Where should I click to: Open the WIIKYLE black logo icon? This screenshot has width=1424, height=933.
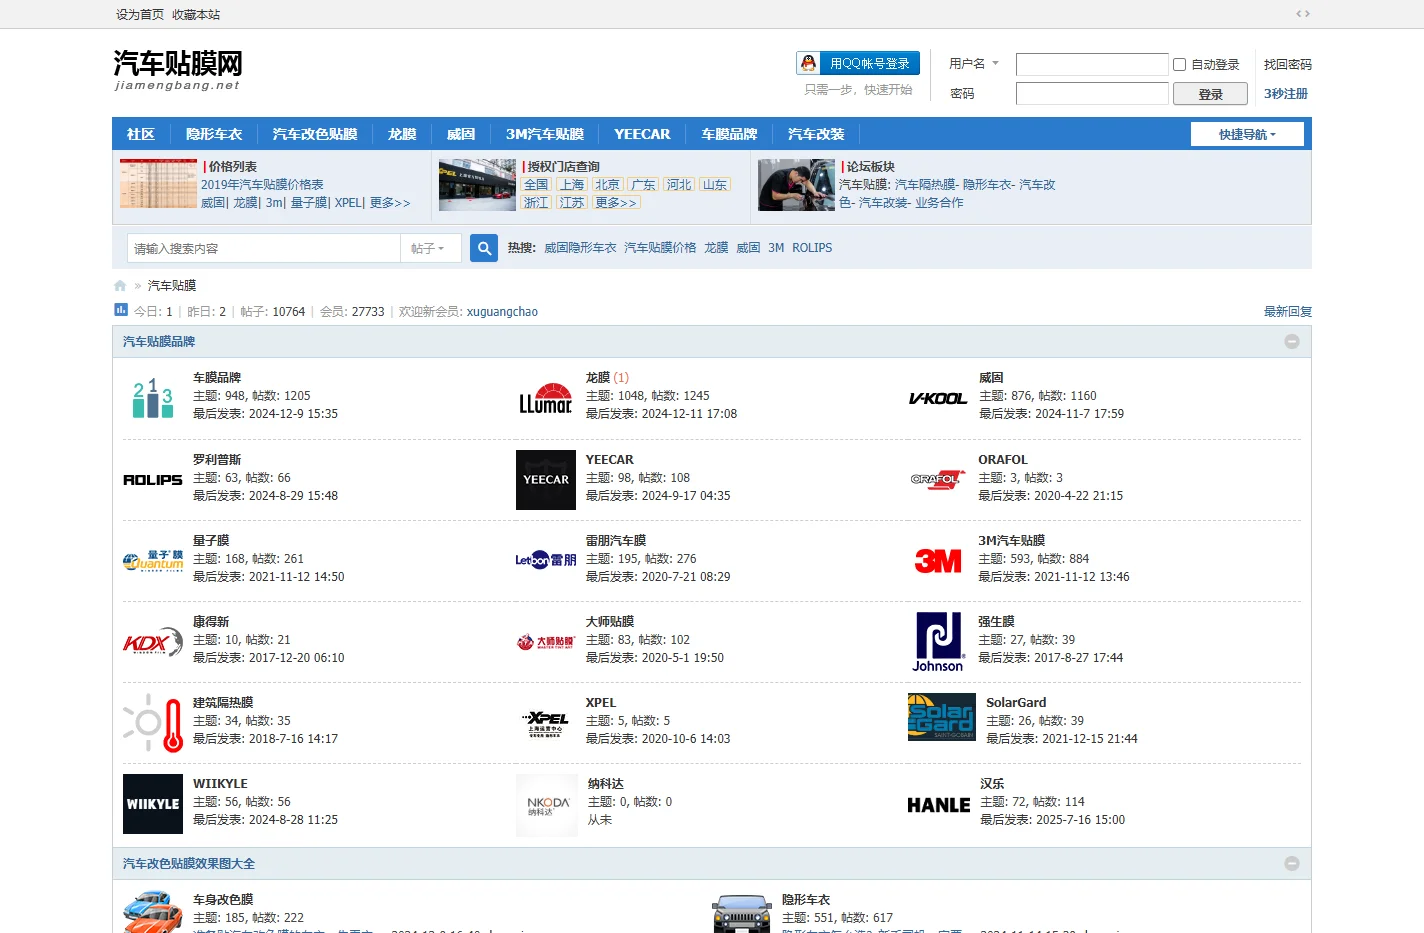[x=153, y=804]
